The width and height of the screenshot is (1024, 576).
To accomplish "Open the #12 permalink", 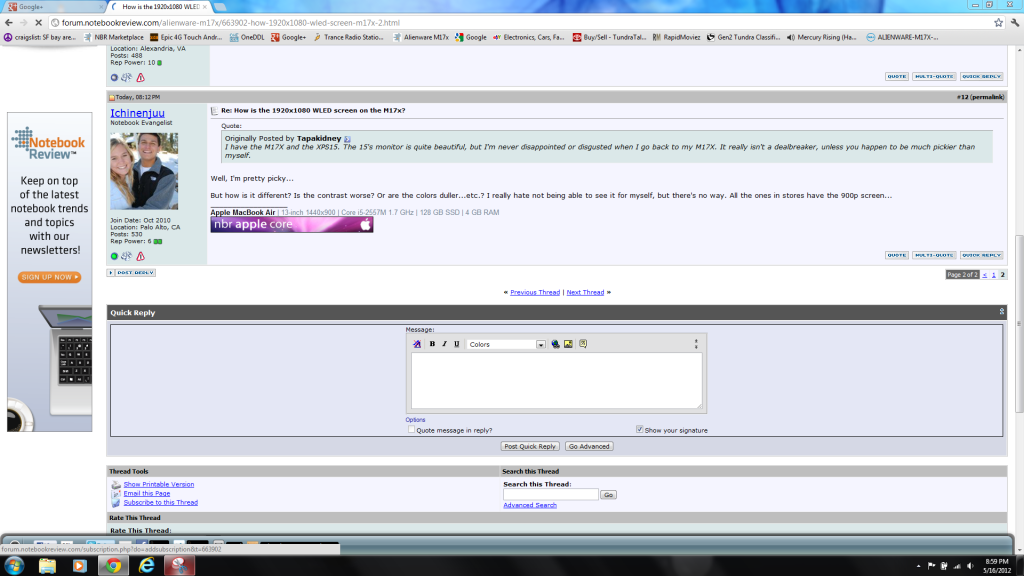I will (x=986, y=97).
